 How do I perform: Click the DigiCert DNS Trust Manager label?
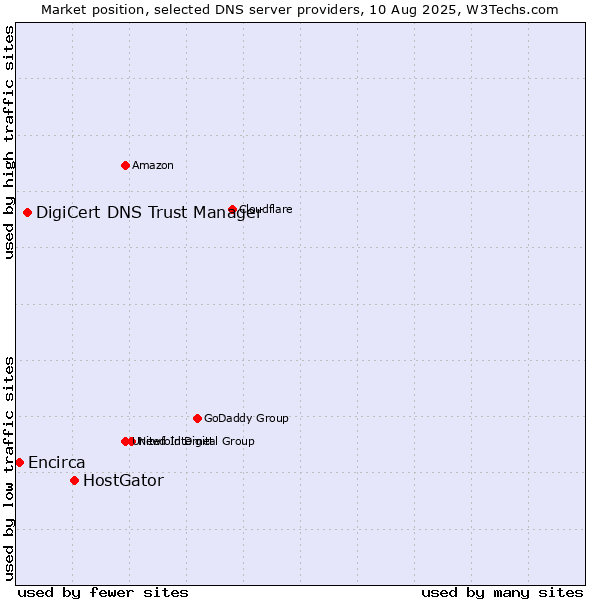coord(148,213)
